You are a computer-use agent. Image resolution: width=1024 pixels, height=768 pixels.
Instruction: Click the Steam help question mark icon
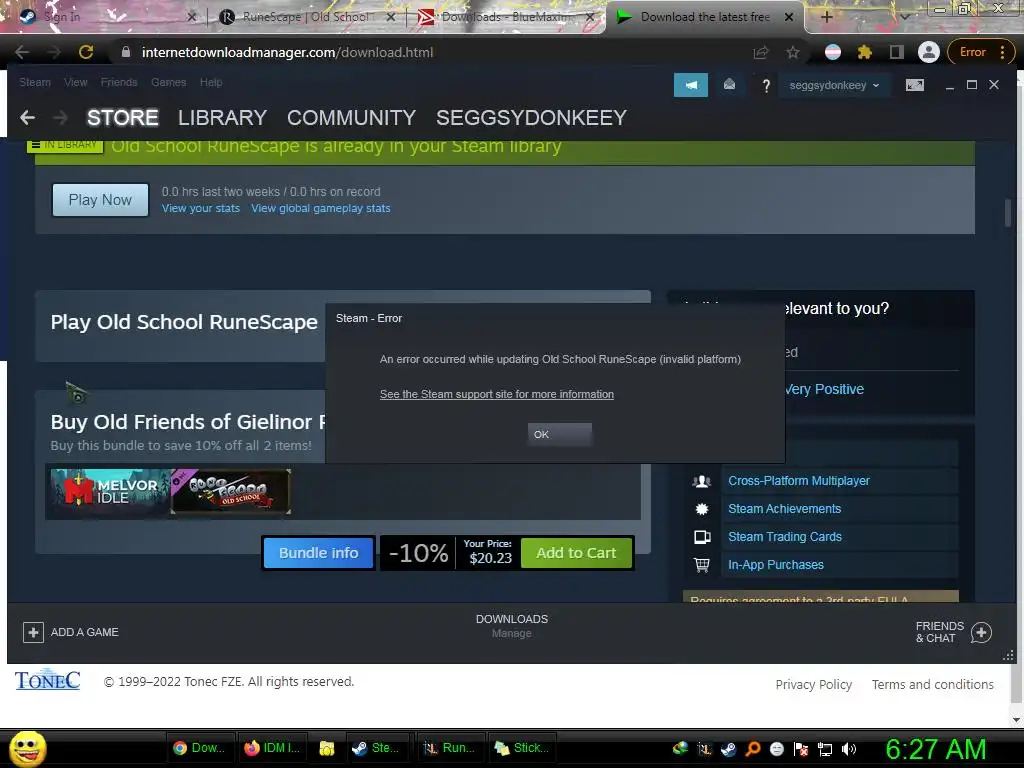click(766, 86)
